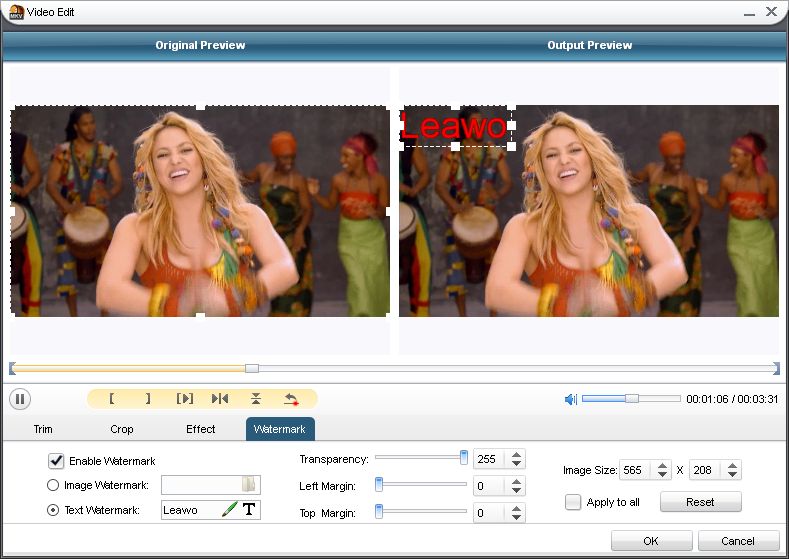Viewport: 789px width, 559px height.
Task: Click the Video Edit app icon
Action: coord(16,12)
